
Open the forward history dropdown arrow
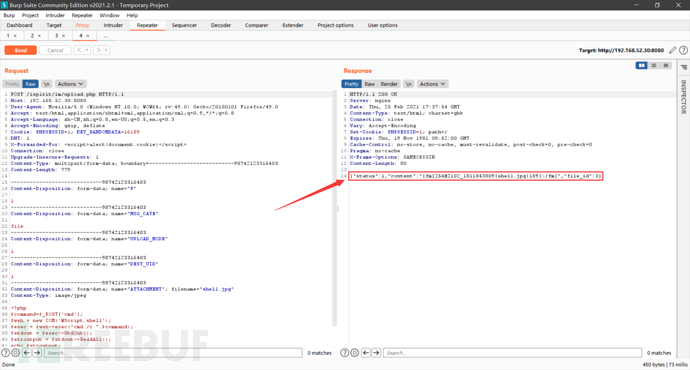(x=106, y=50)
